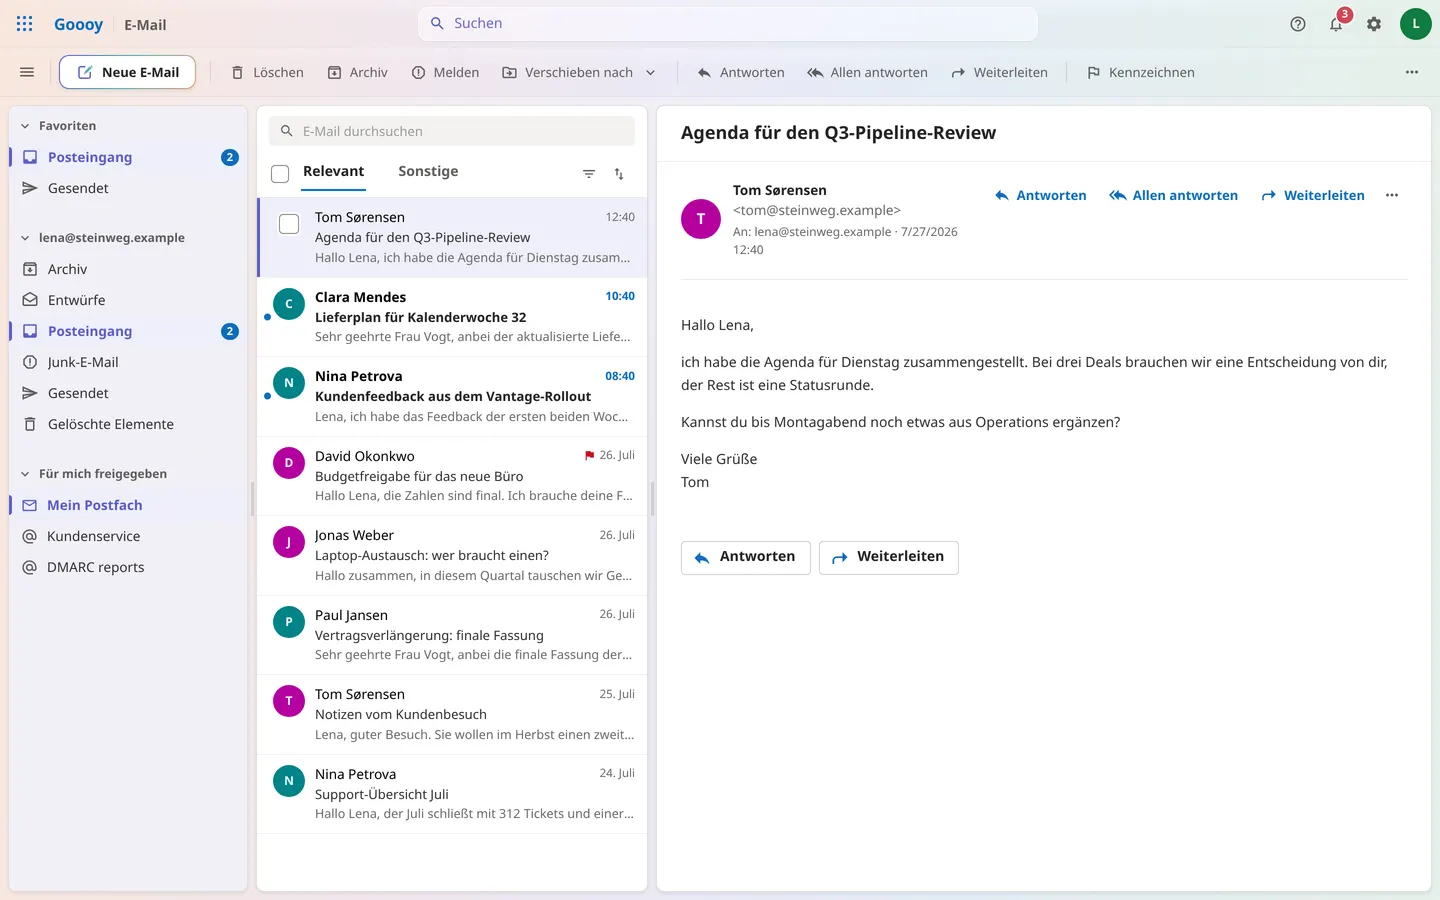The height and width of the screenshot is (900, 1440).
Task: Switch to the Relevant tab
Action: click(x=334, y=171)
